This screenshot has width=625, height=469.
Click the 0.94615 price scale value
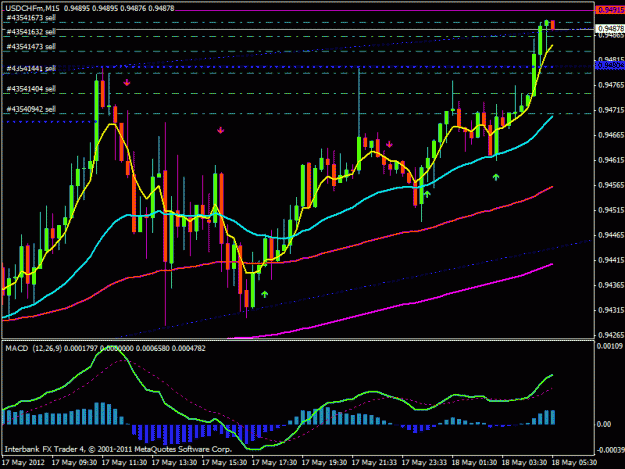(x=611, y=160)
